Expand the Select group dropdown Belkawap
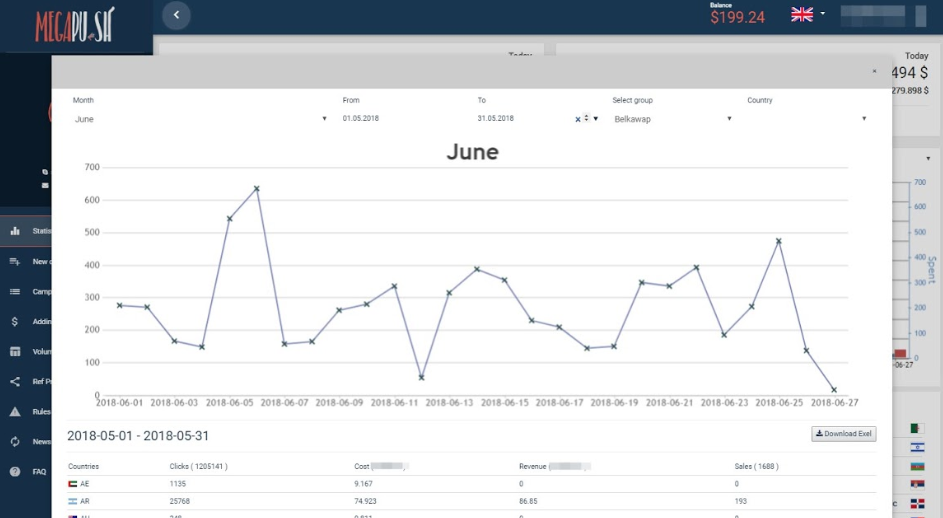The image size is (943, 518). click(671, 119)
